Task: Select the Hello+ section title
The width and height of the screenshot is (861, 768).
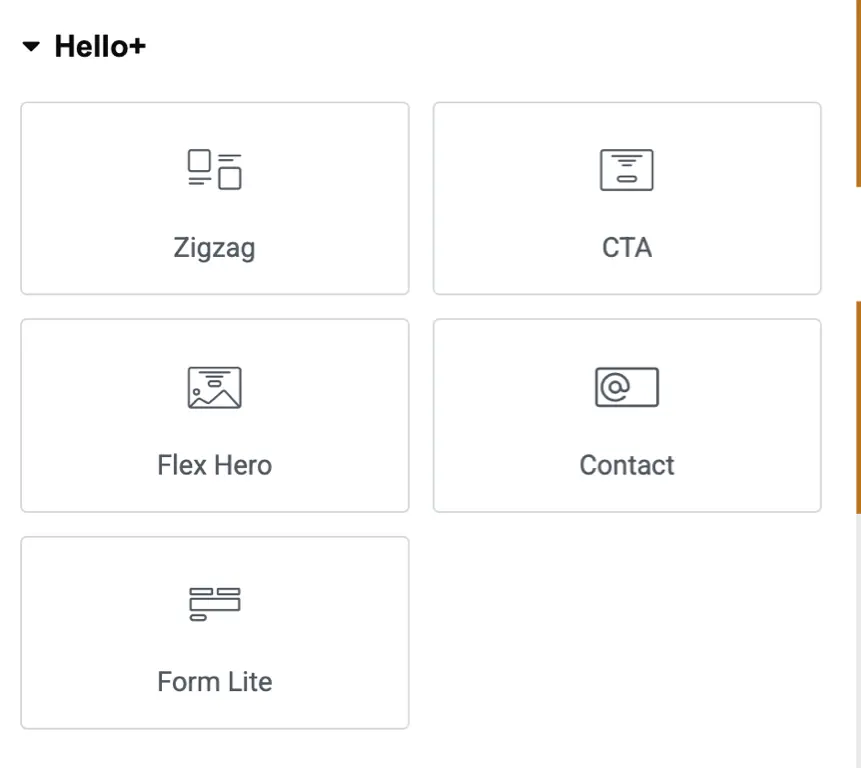Action: pyautogui.click(x=100, y=46)
